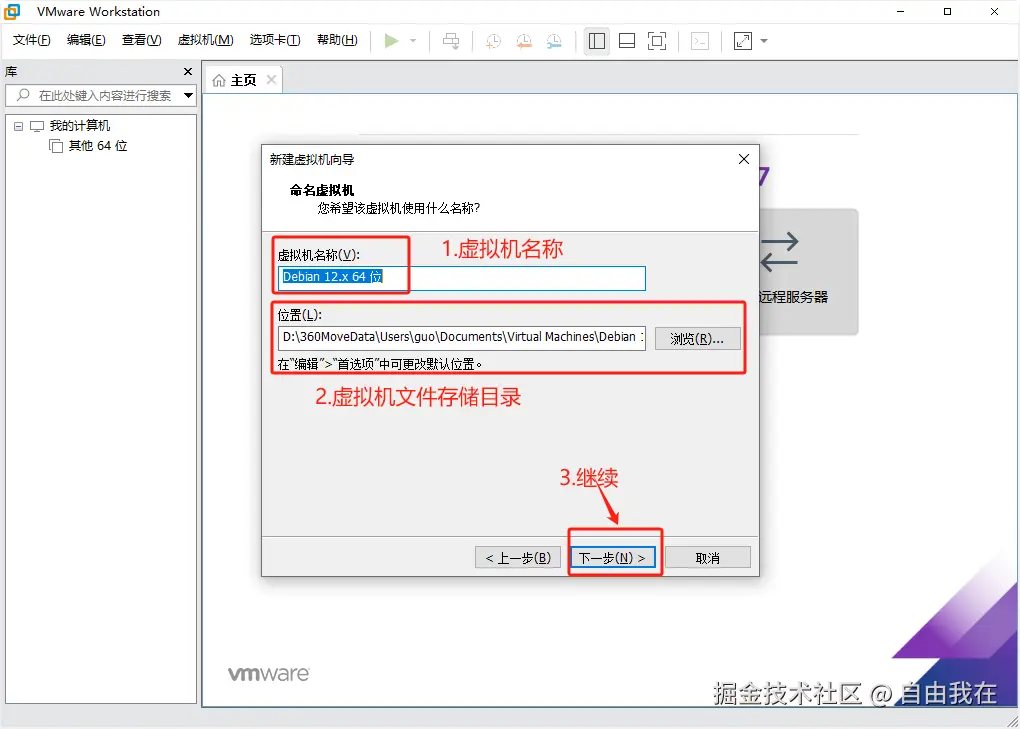This screenshot has width=1020, height=729.
Task: Switch to the 主页 tab
Action: click(243, 80)
